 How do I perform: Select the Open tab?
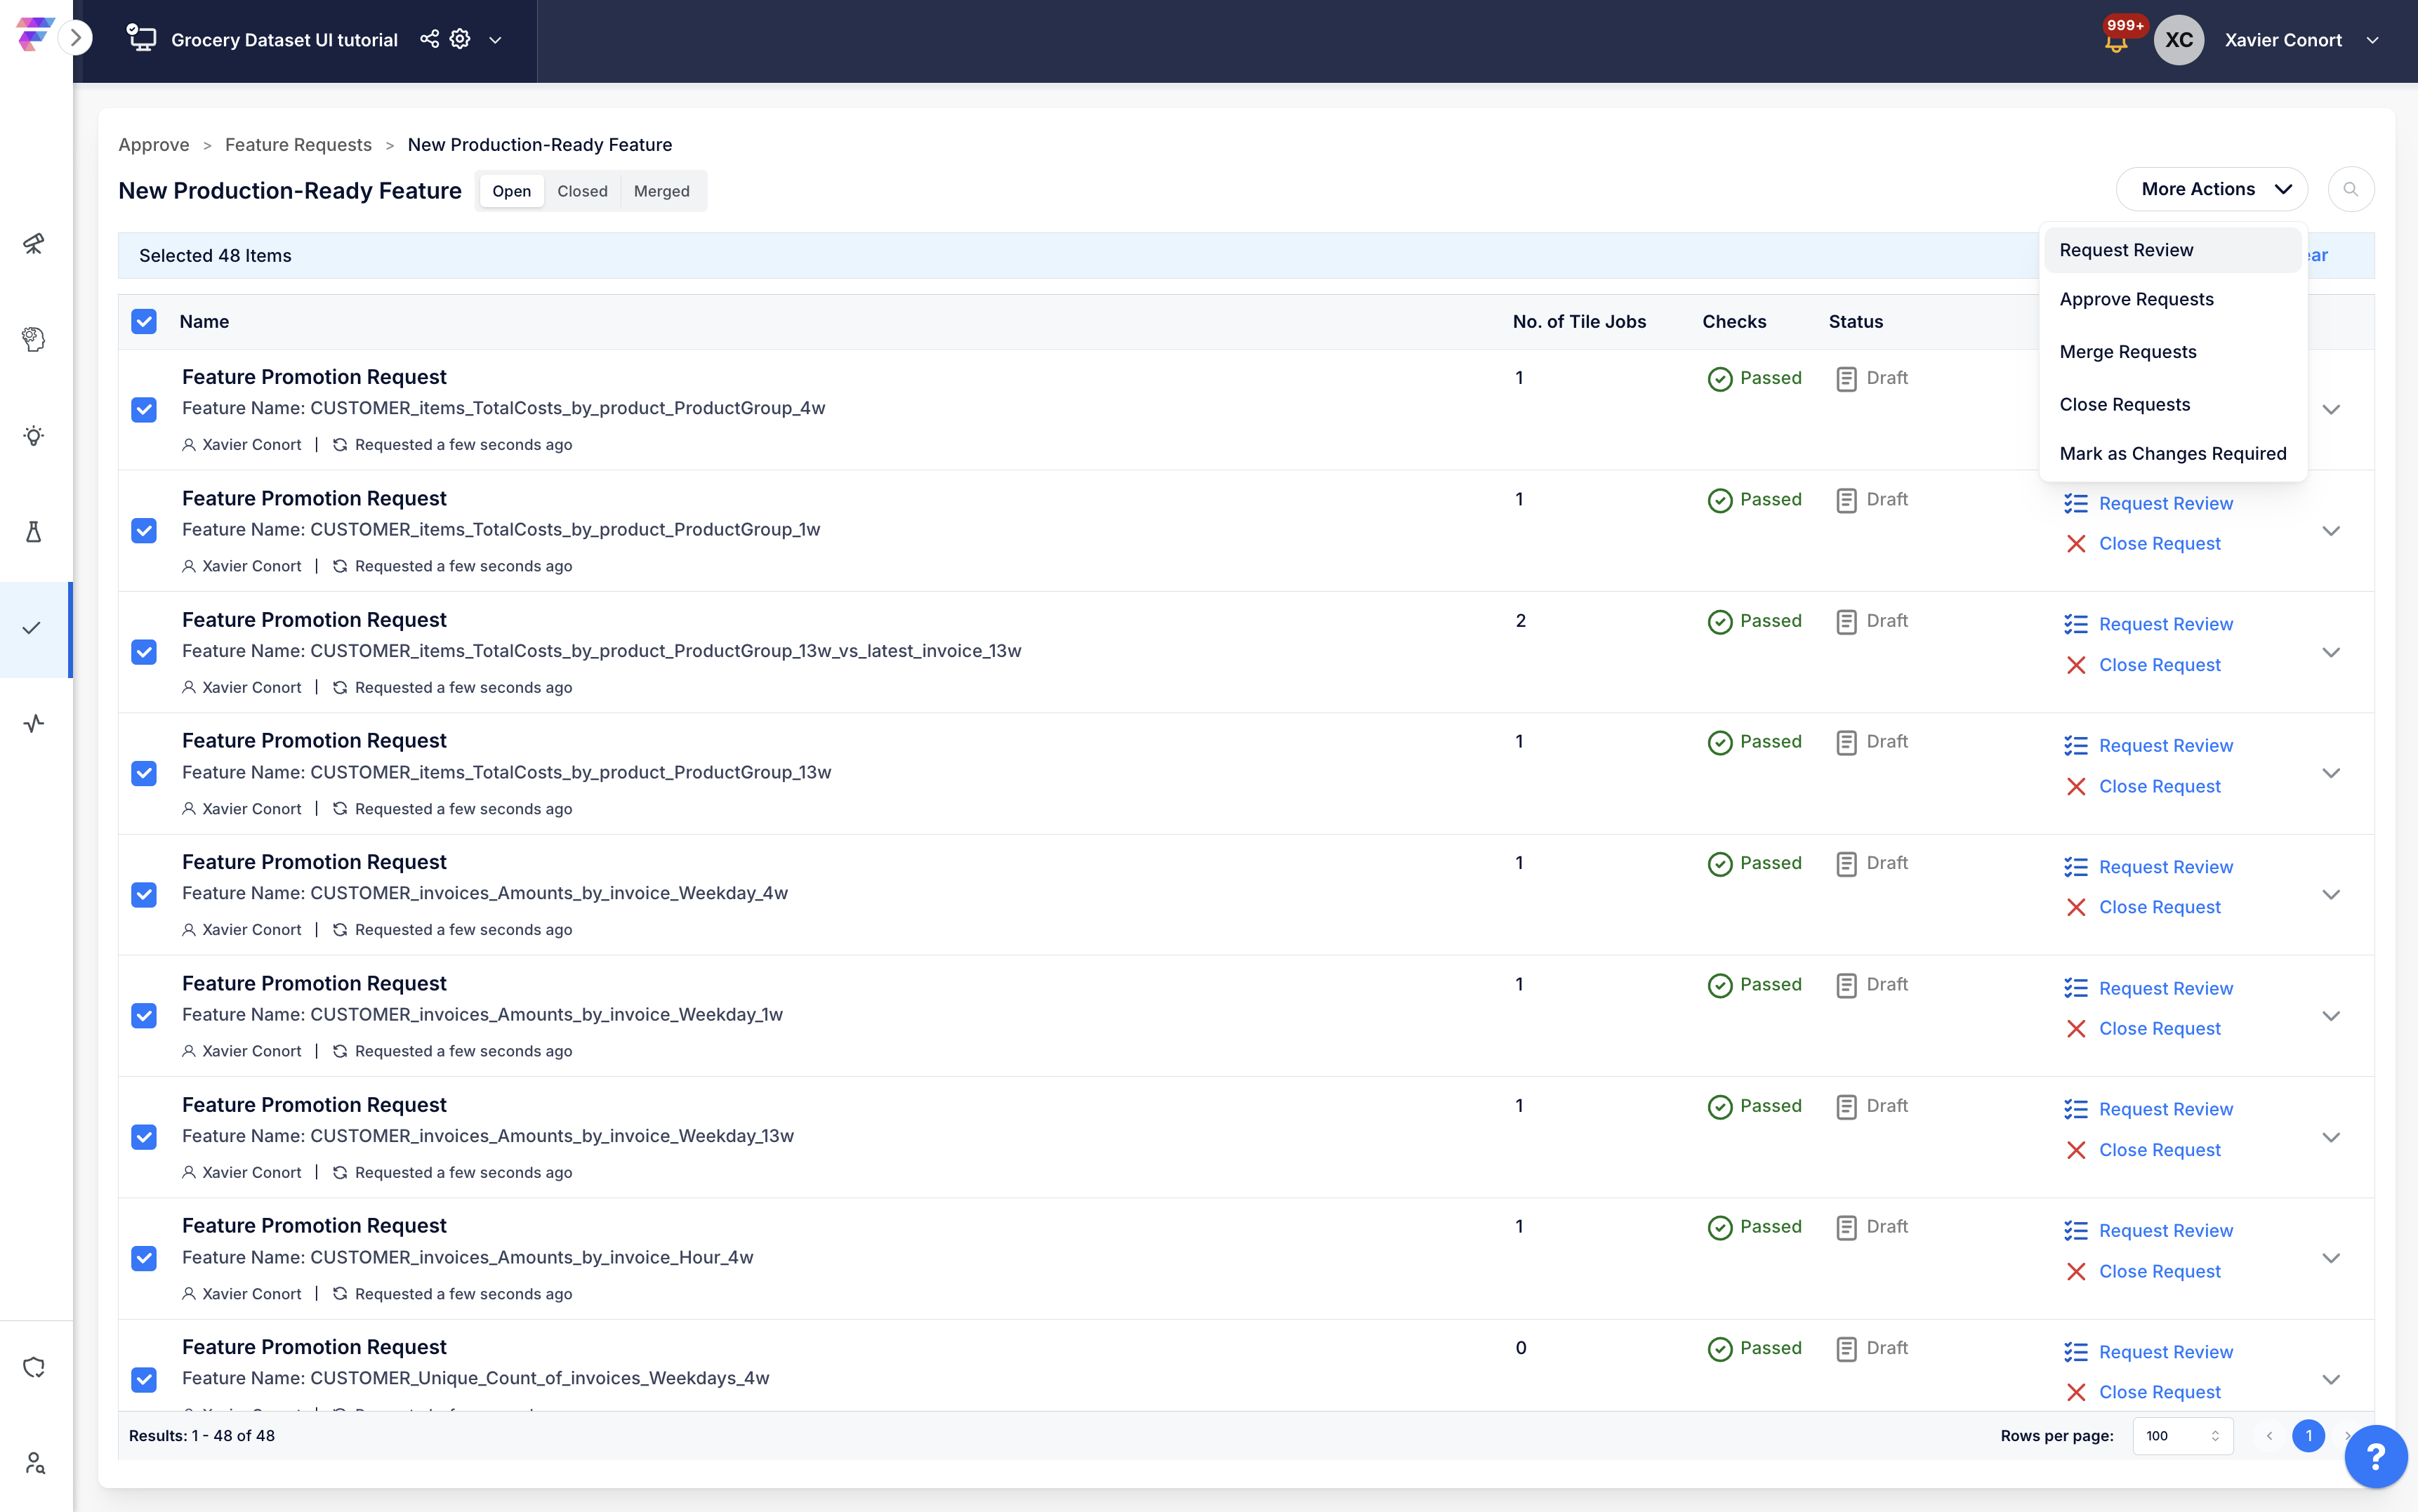tap(511, 191)
